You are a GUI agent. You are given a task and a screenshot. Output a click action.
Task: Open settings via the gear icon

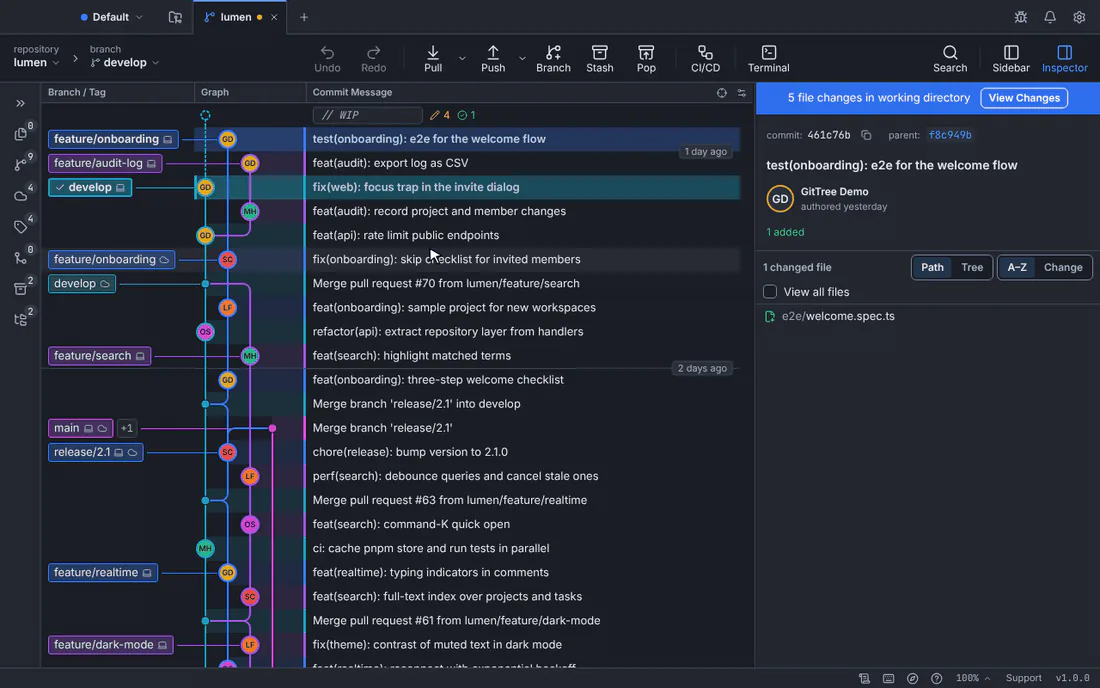1079,17
